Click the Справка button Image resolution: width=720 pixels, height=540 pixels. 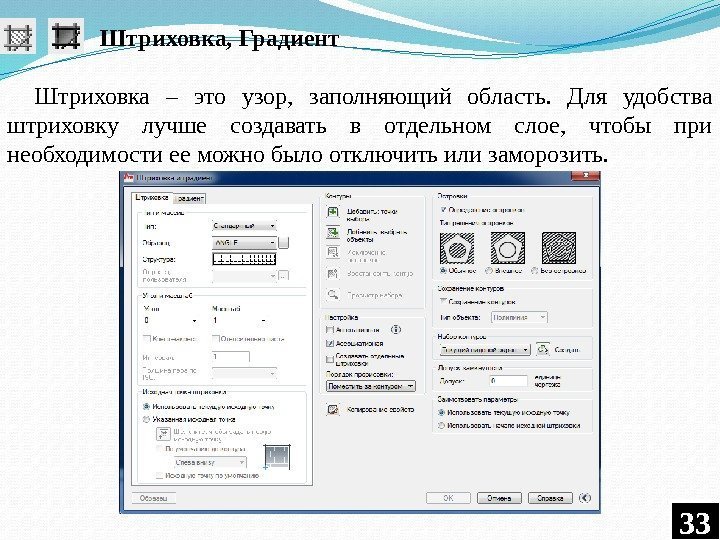[x=550, y=498]
